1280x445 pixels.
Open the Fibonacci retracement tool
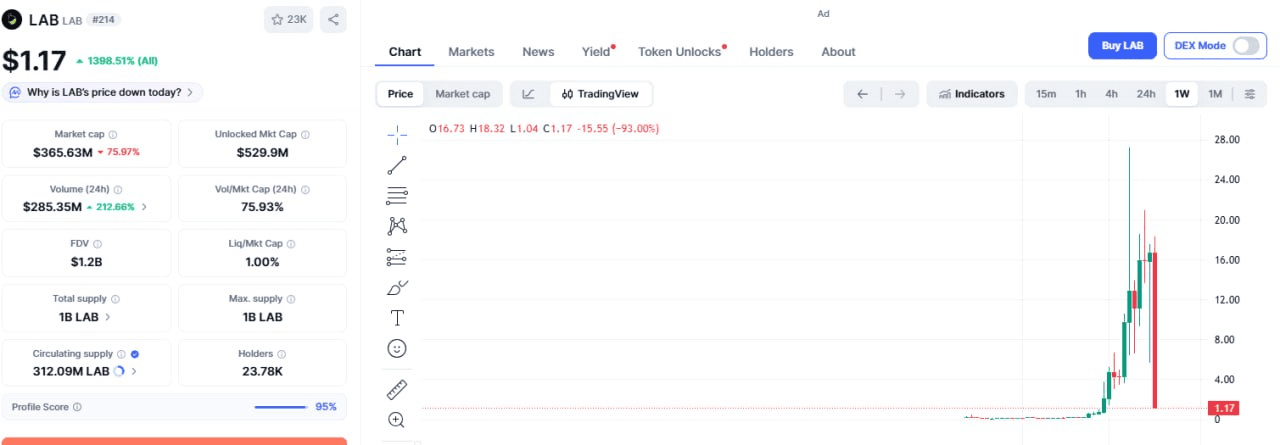point(397,195)
